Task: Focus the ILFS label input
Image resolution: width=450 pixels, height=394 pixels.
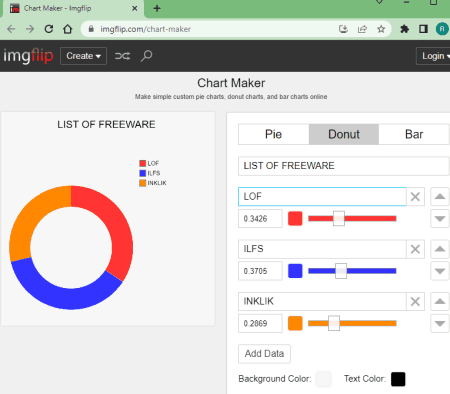Action: click(322, 249)
